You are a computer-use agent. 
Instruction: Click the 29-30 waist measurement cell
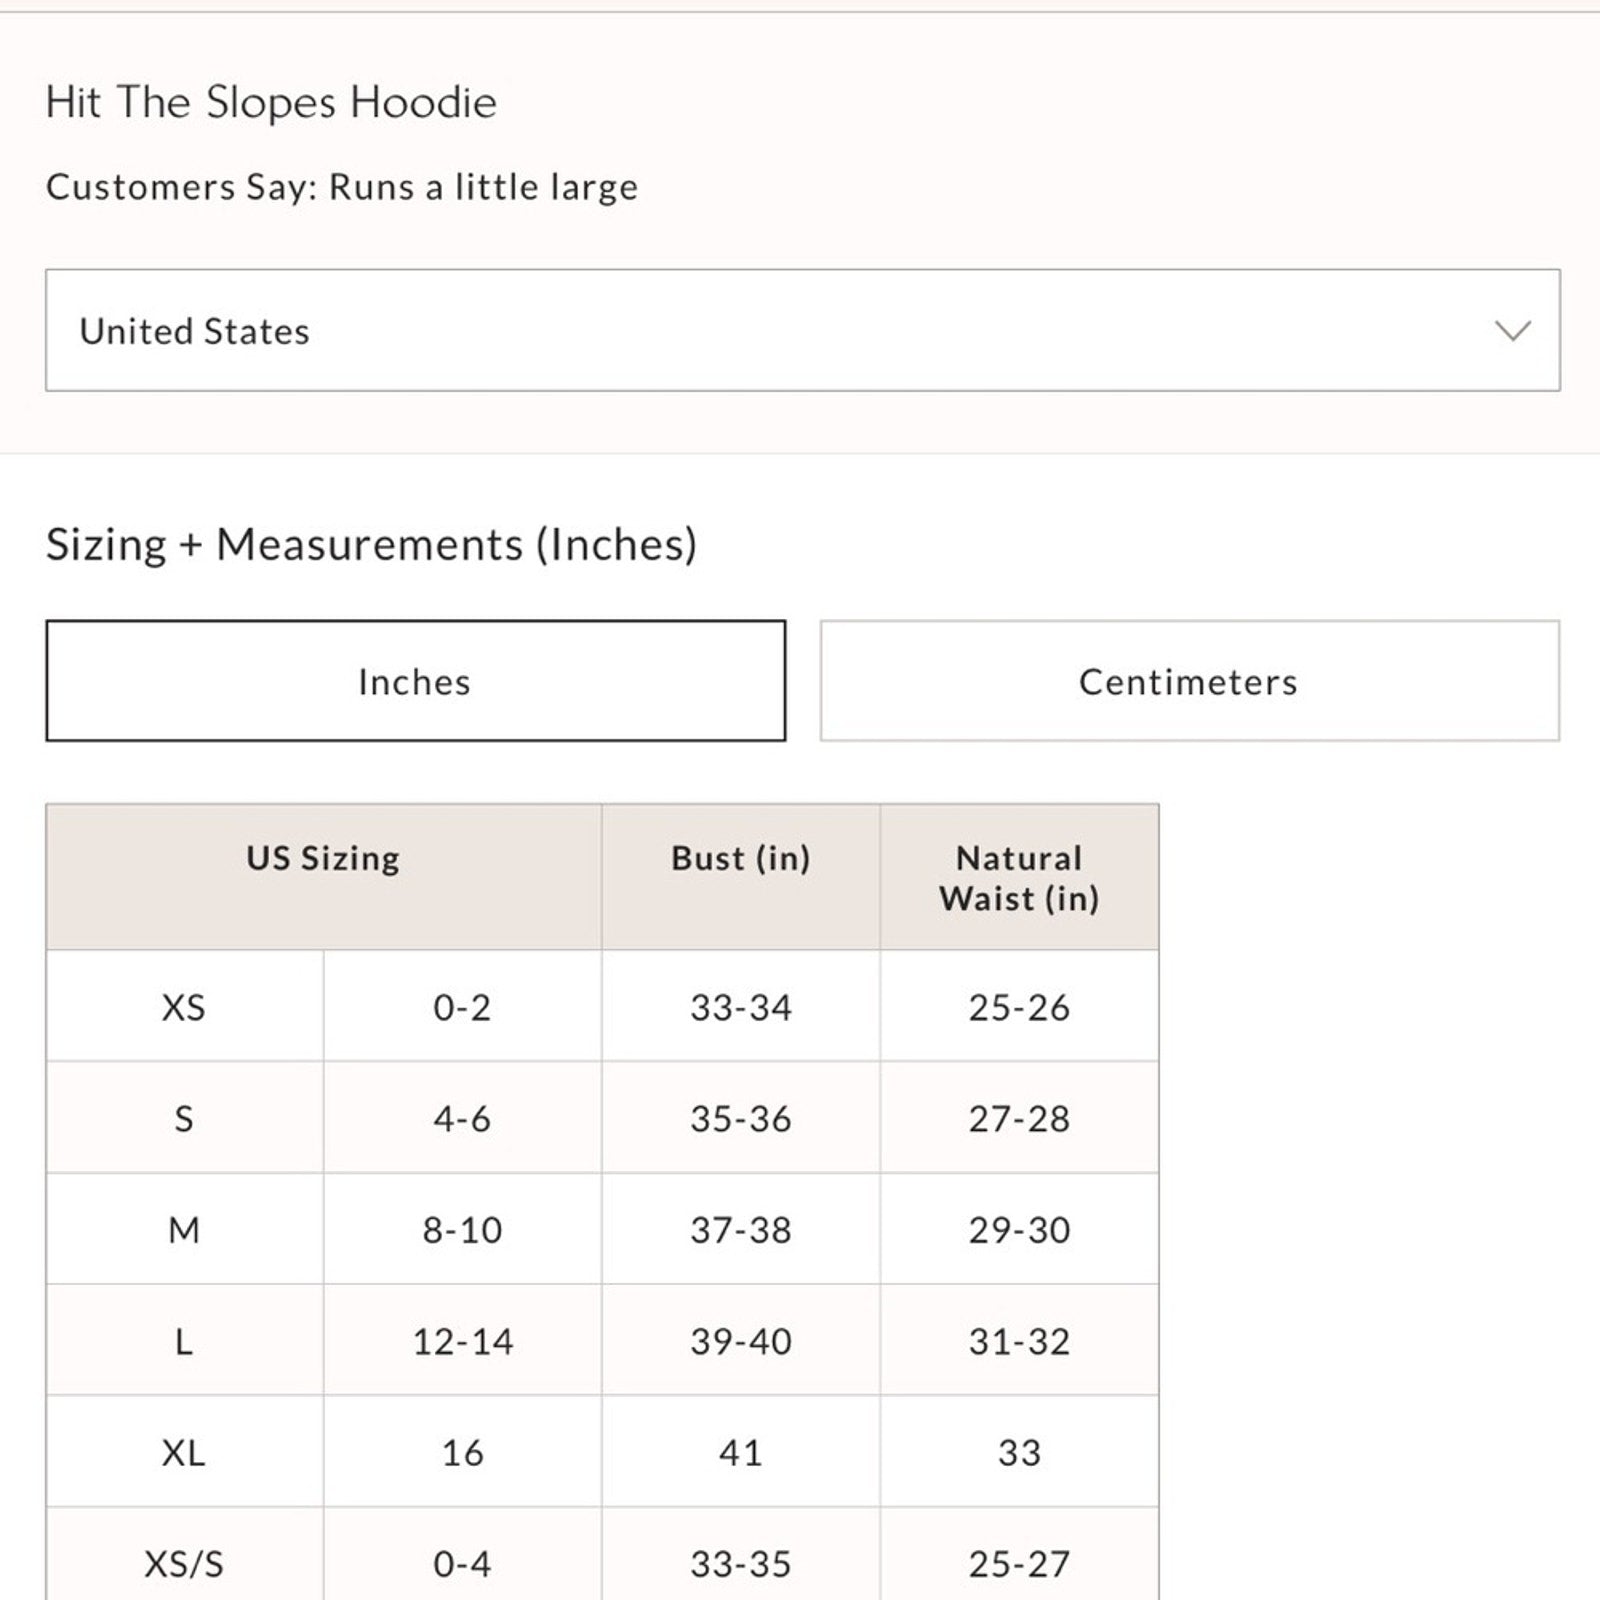pyautogui.click(x=1019, y=1230)
